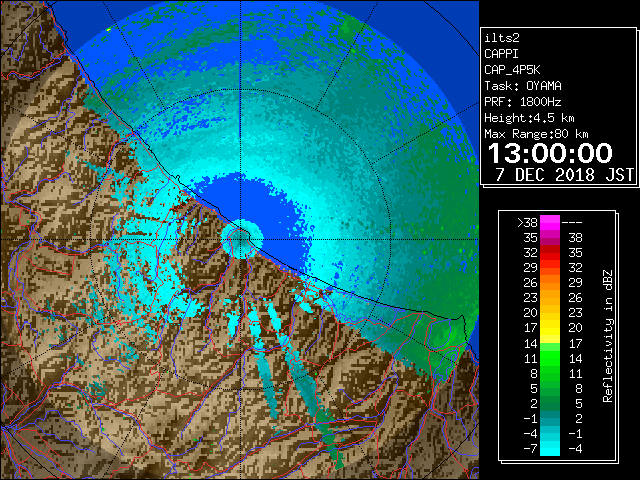The height and width of the screenshot is (480, 640).
Task: Click the 'PRF: 1800Hz' line
Action: pyautogui.click(x=523, y=102)
